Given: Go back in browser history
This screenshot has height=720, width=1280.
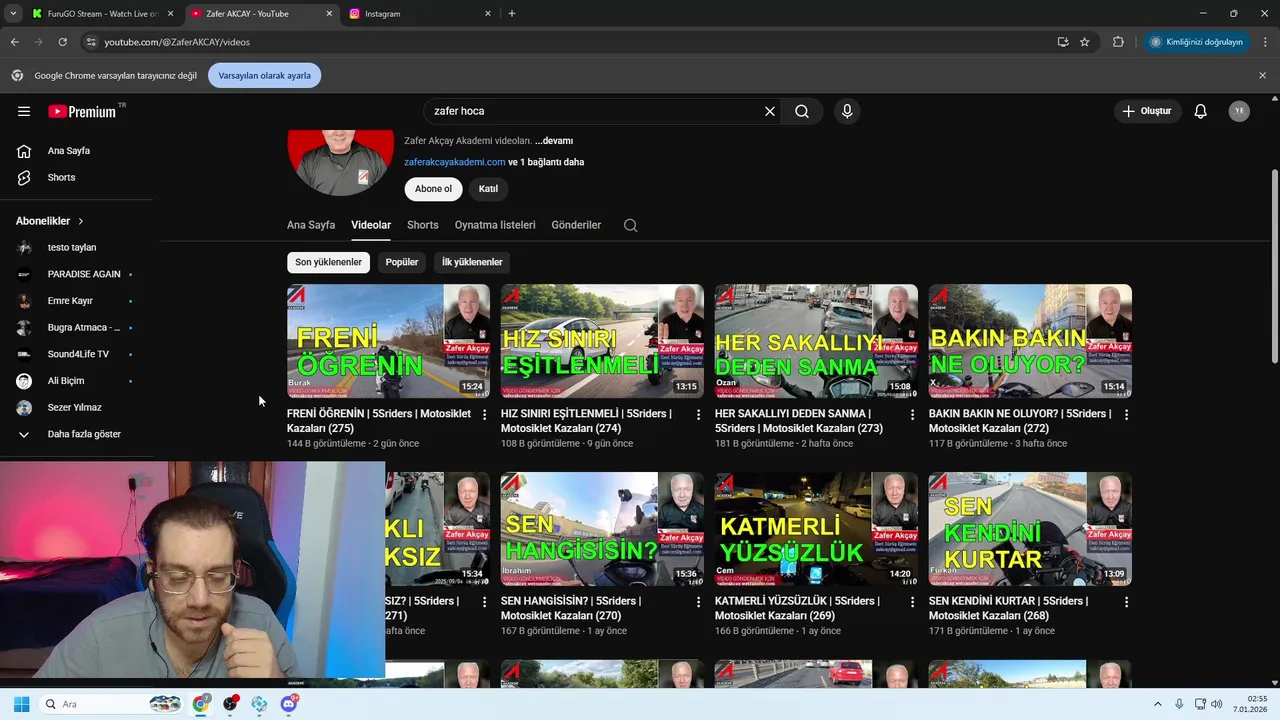Looking at the screenshot, I should point(14,42).
